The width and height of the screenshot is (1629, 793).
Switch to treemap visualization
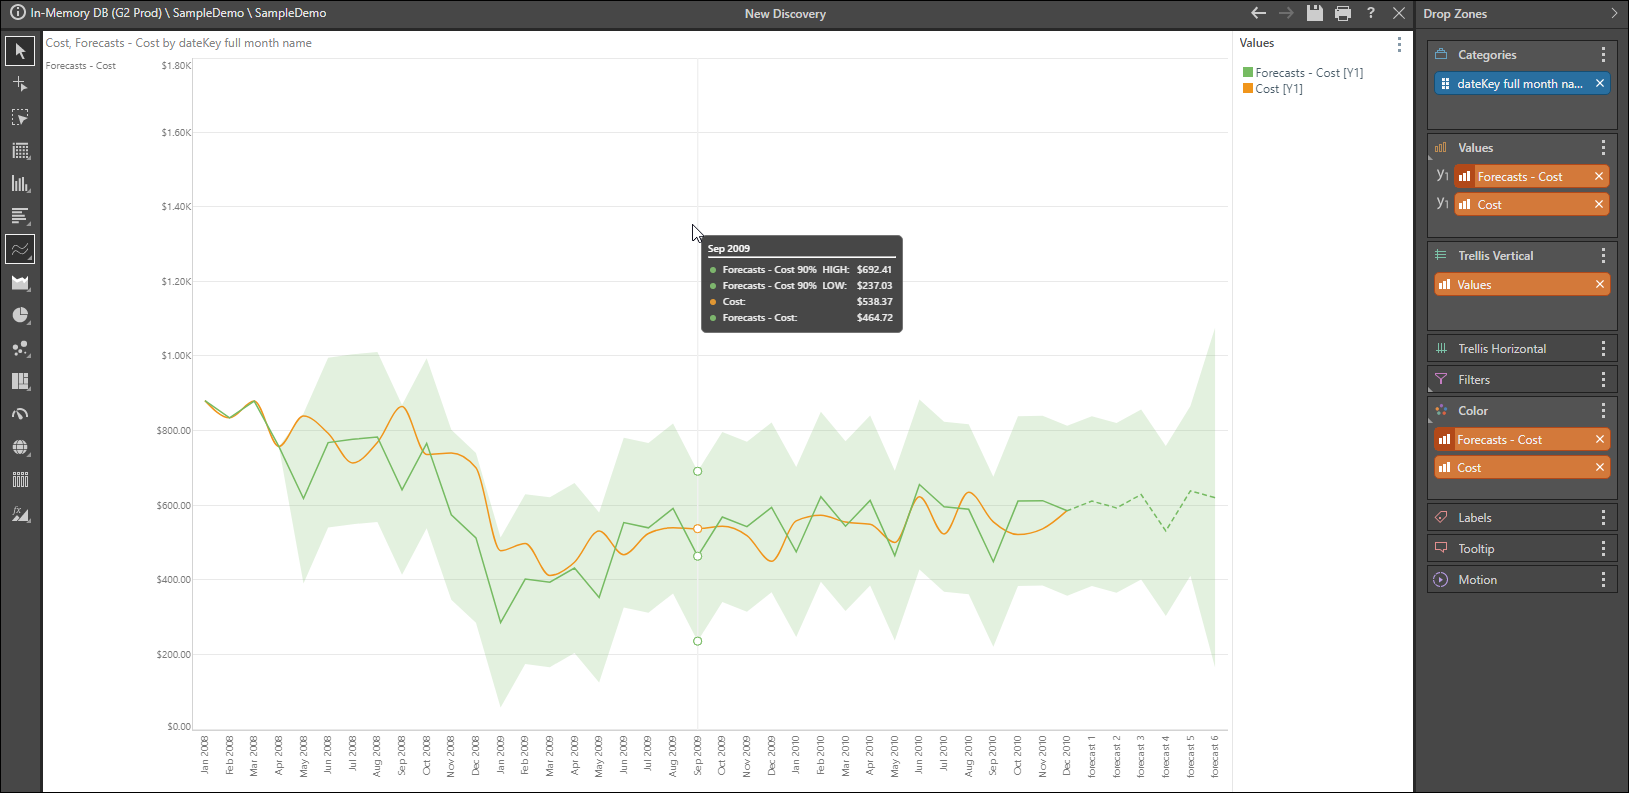click(20, 381)
